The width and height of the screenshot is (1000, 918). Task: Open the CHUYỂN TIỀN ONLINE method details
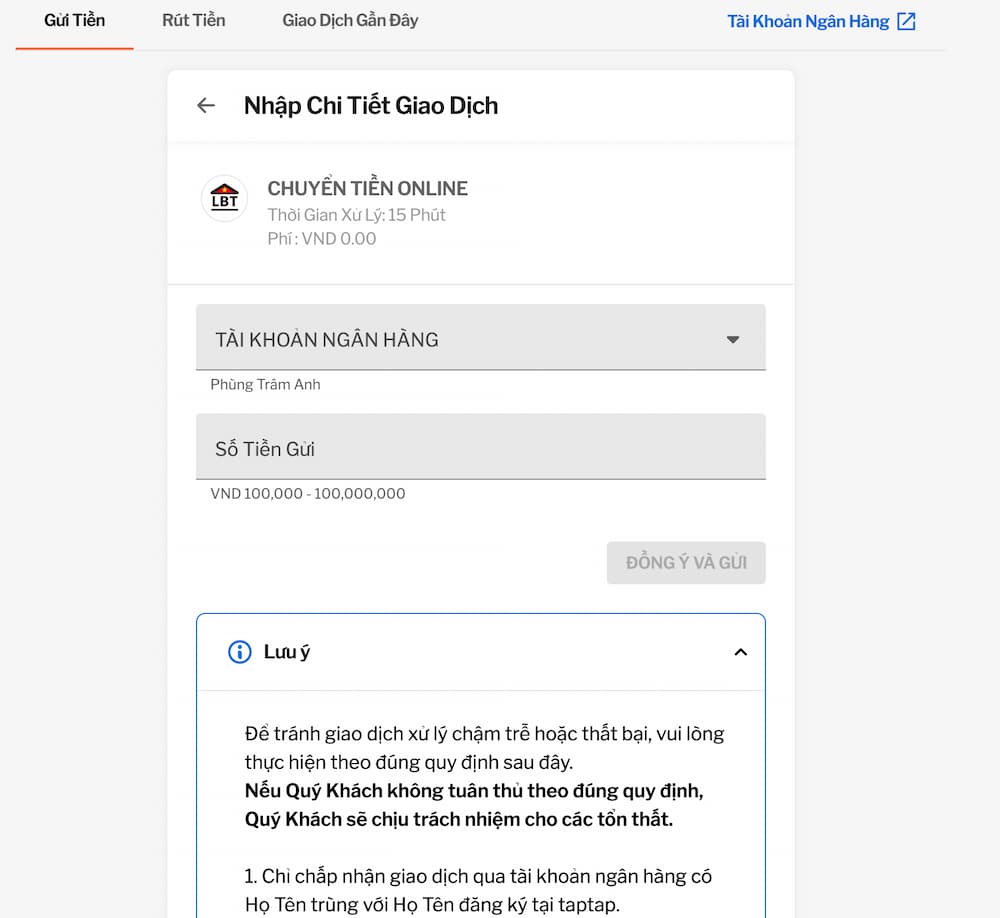(367, 188)
